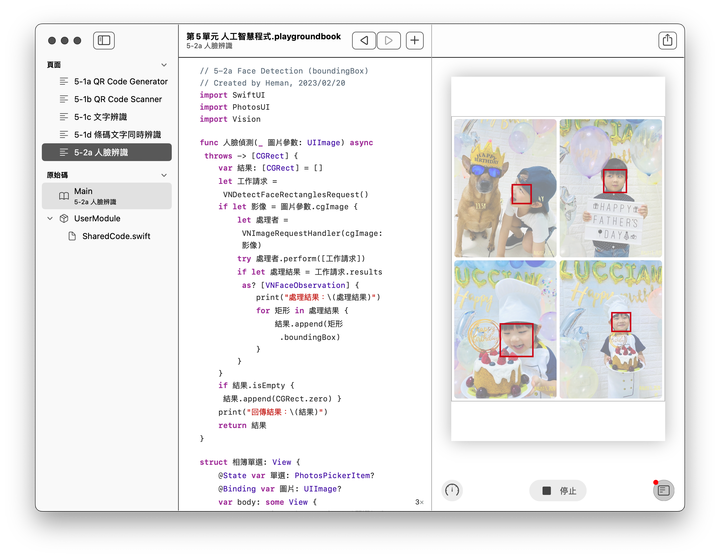The height and width of the screenshot is (558, 720).
Task: Open page 5-1a QR Code Generator
Action: click(x=107, y=81)
